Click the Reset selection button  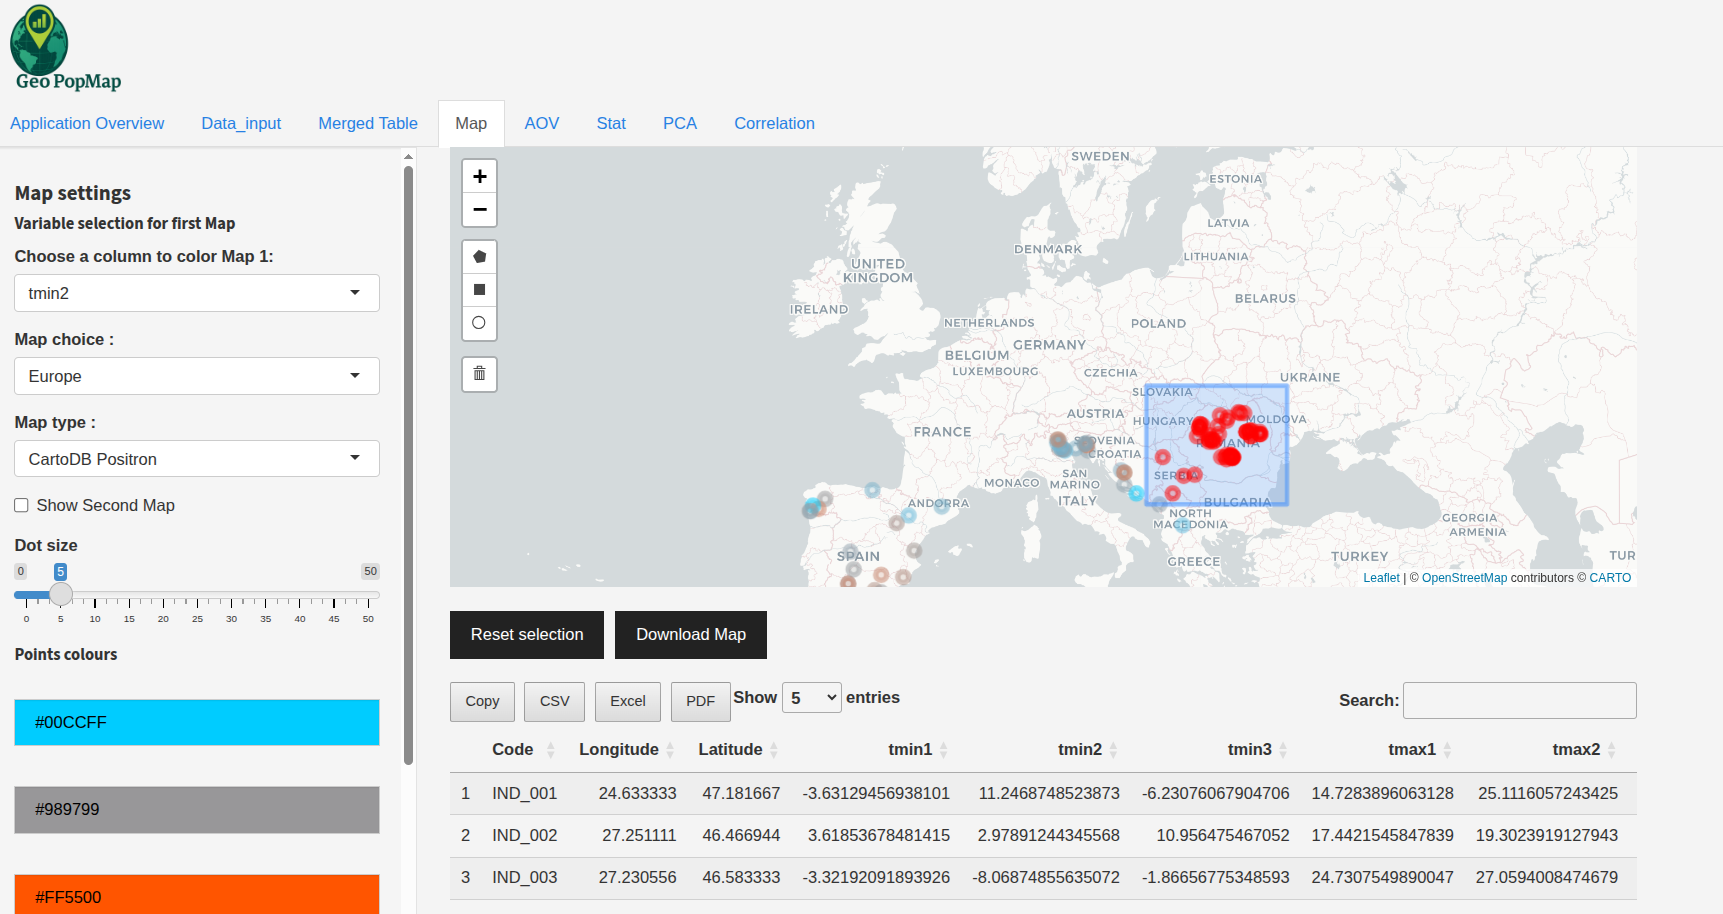527,635
